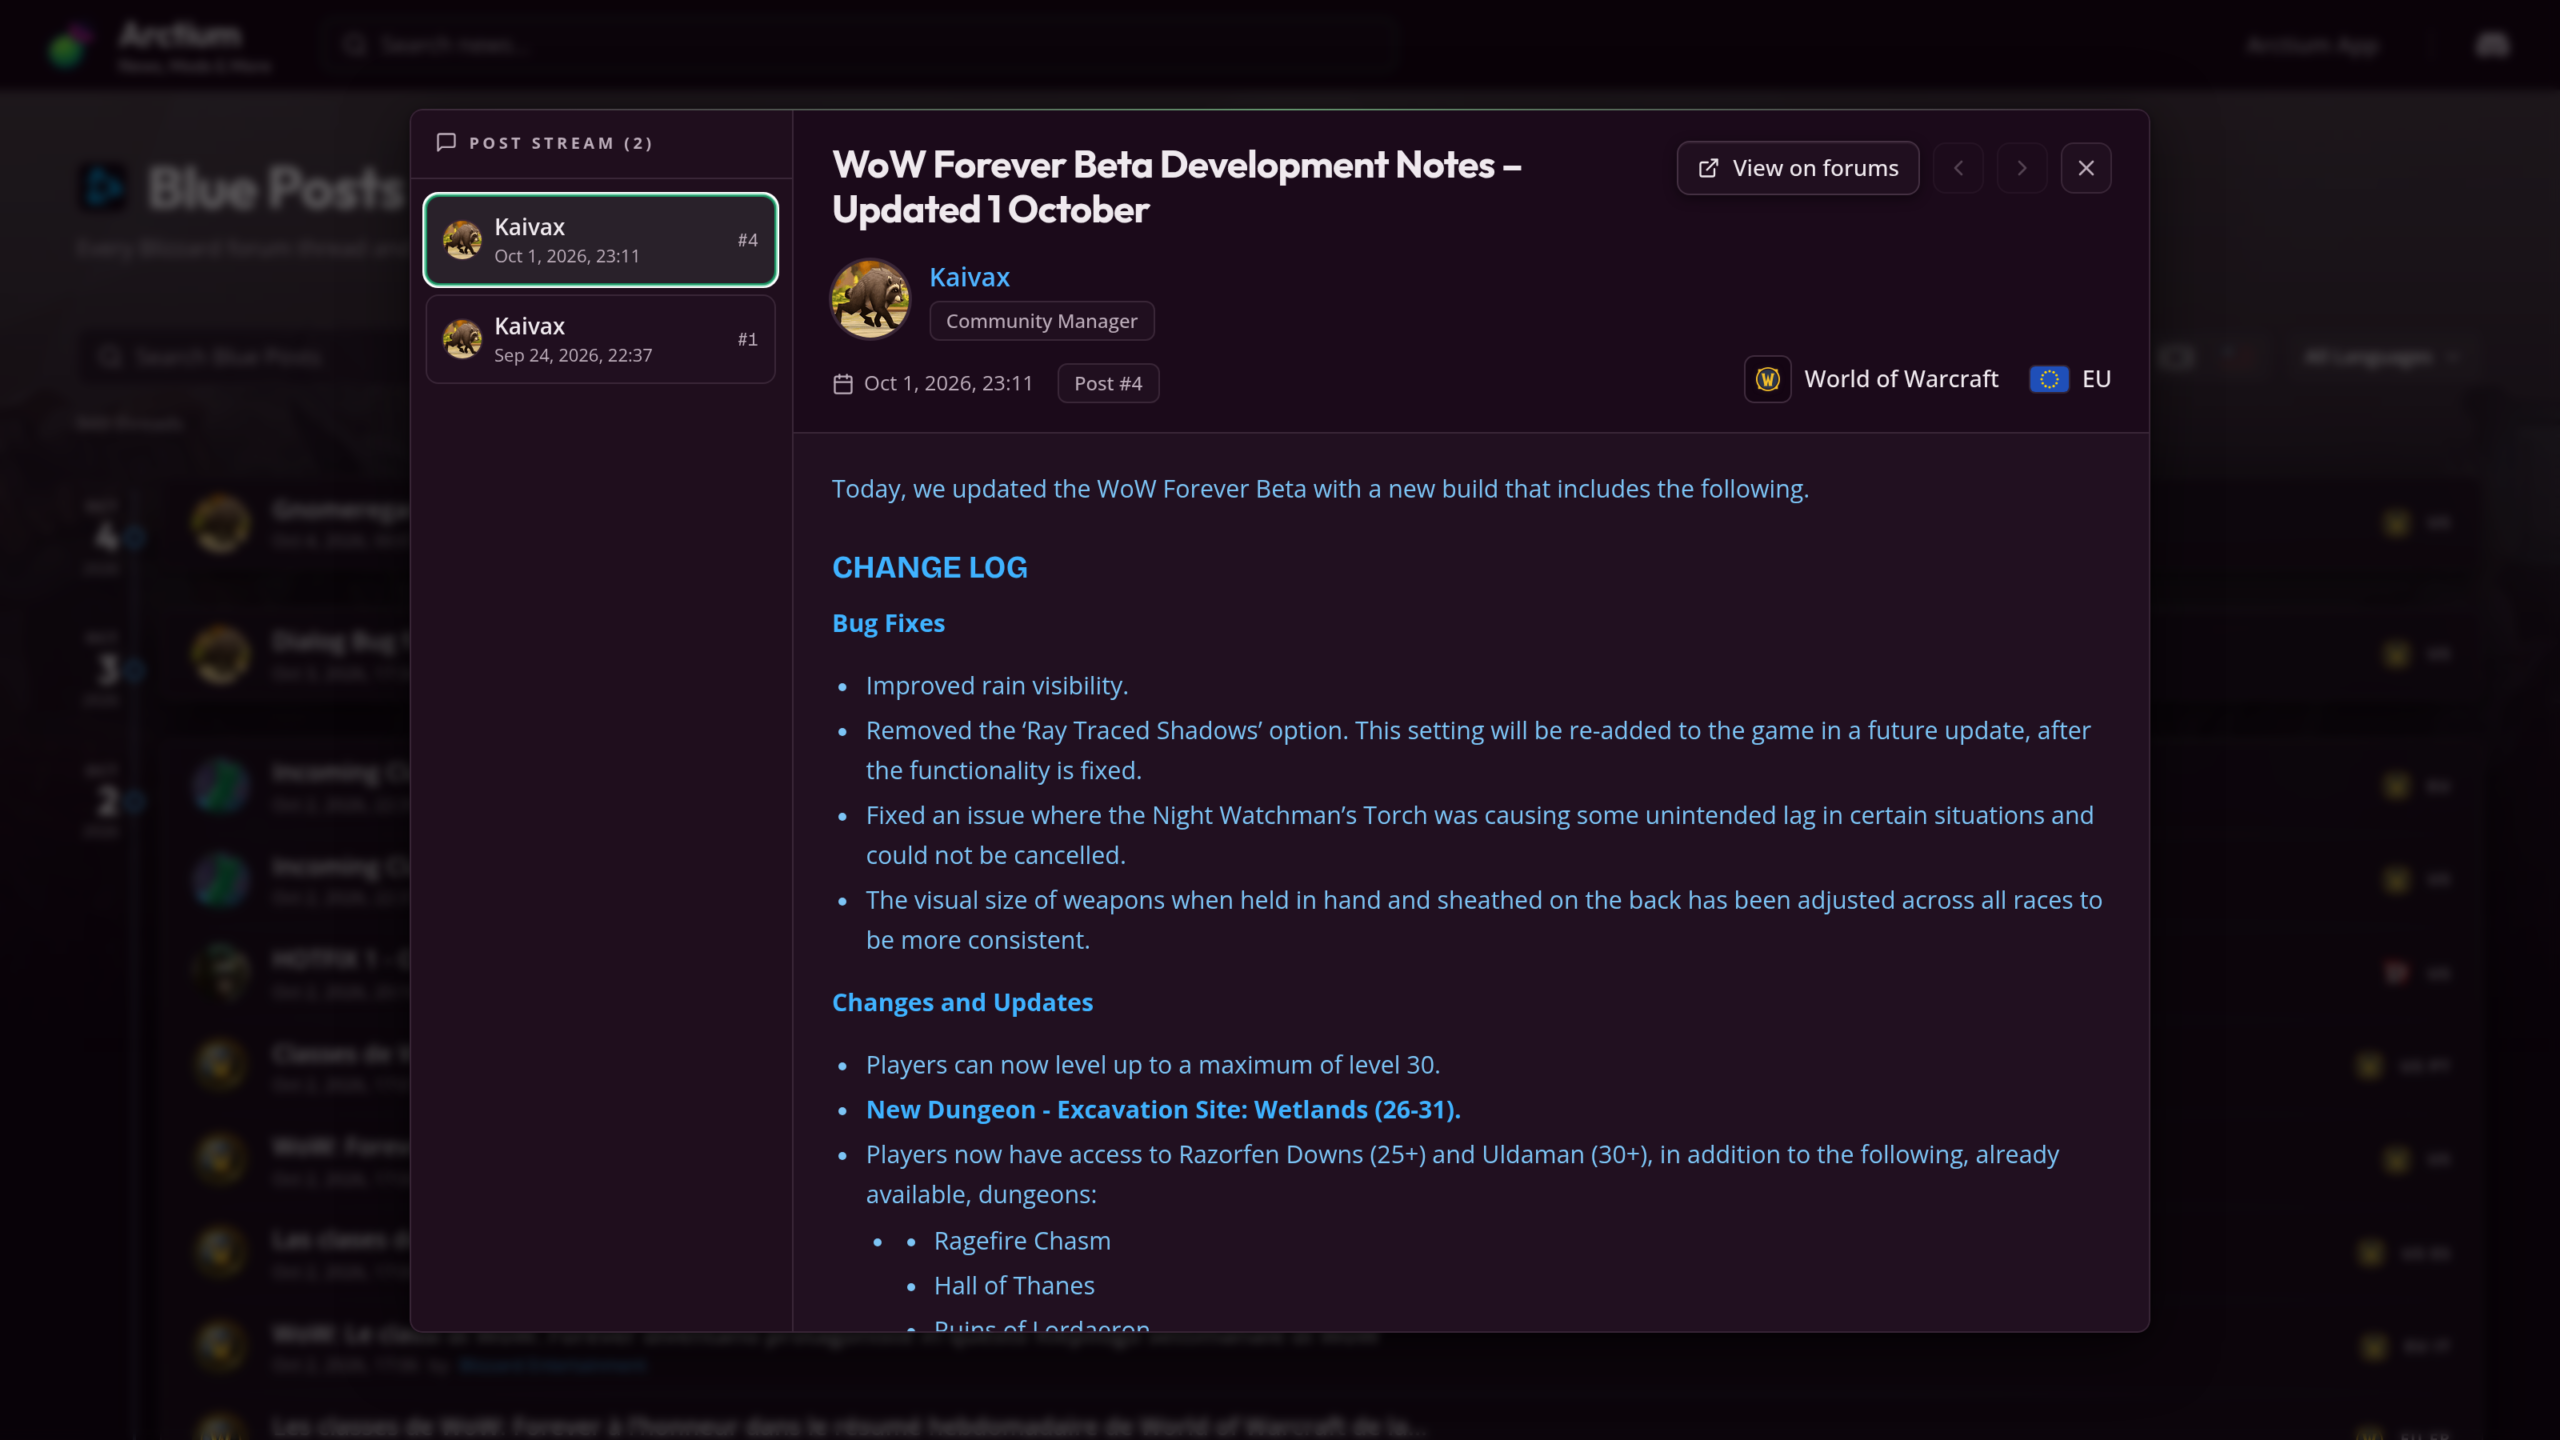Click the Post #4 badge
Viewport: 2560px width, 1440px height.
(1108, 383)
